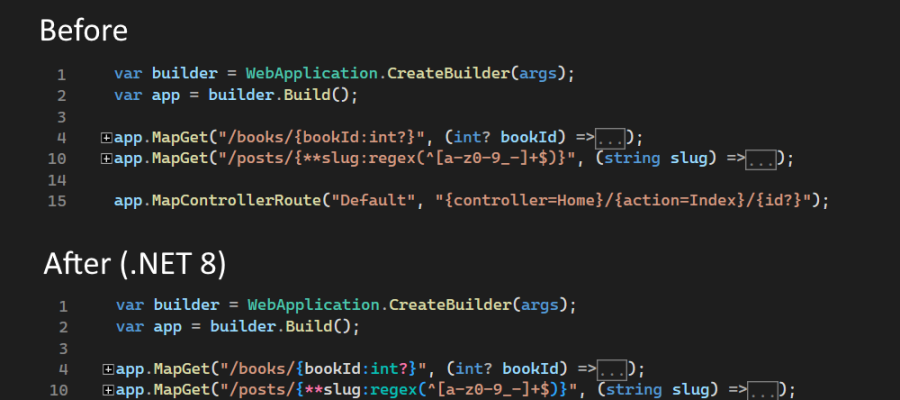
Task: Click line number 15 in Before code
Action: 57,201
